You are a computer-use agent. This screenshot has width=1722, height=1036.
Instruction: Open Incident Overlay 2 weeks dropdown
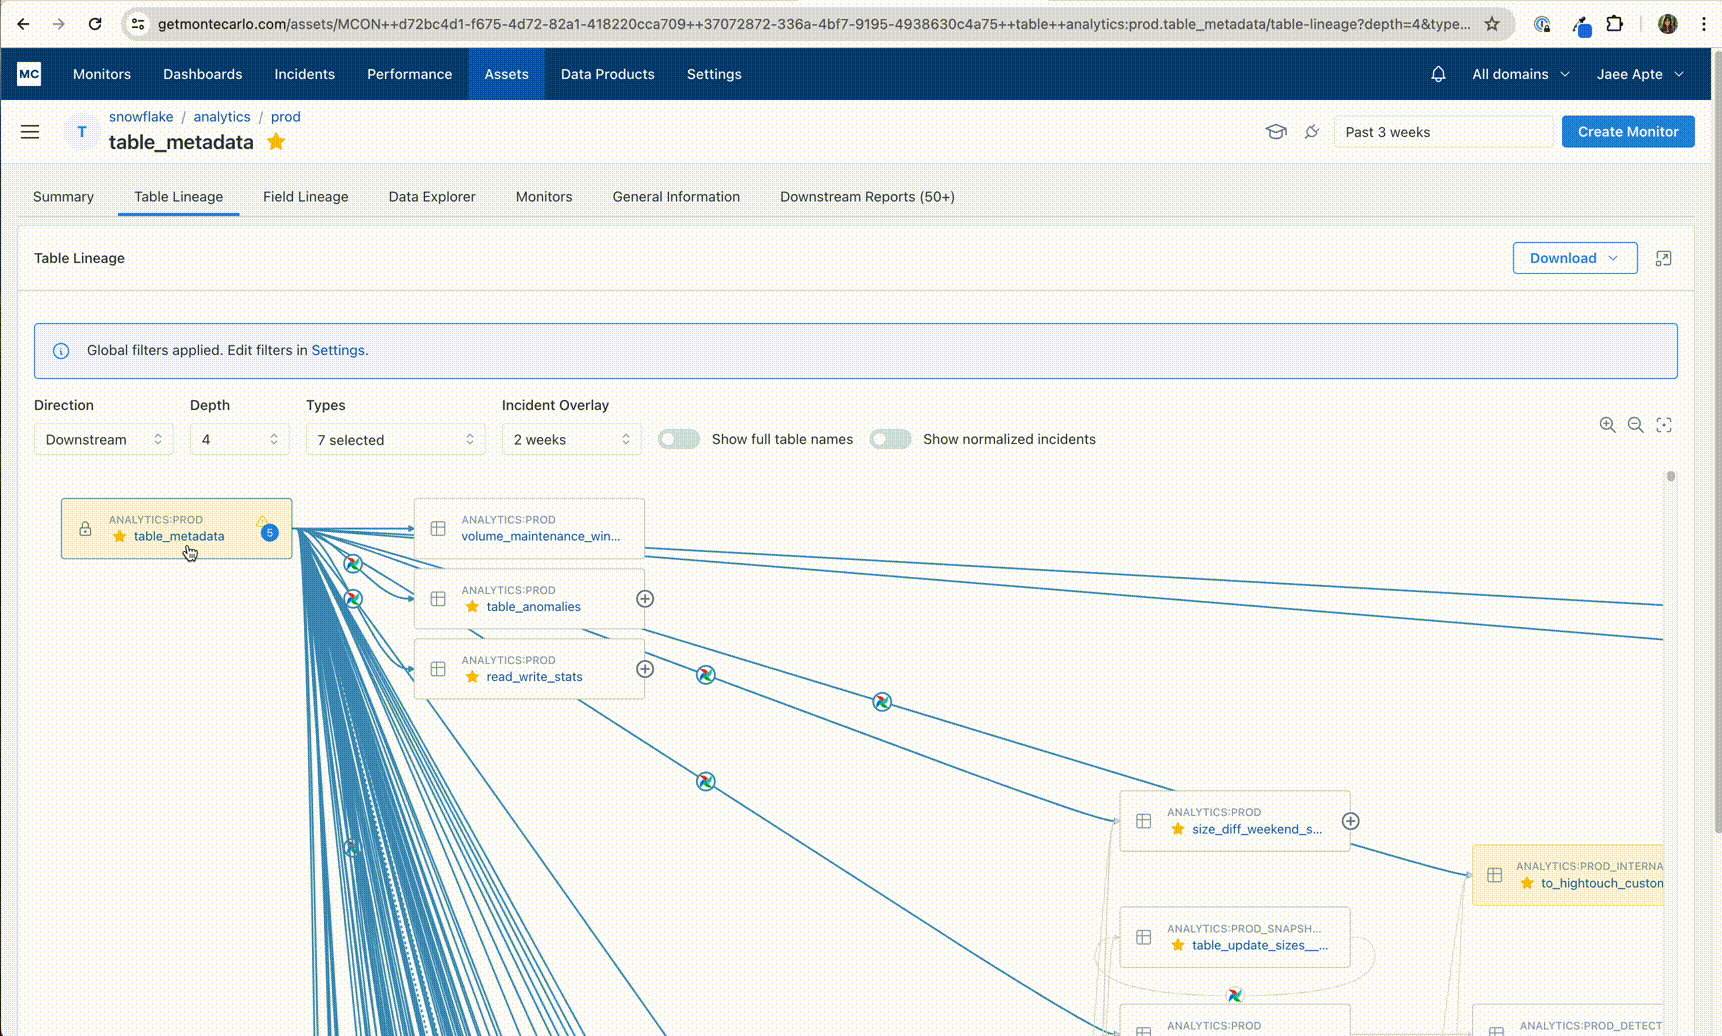[x=572, y=439]
